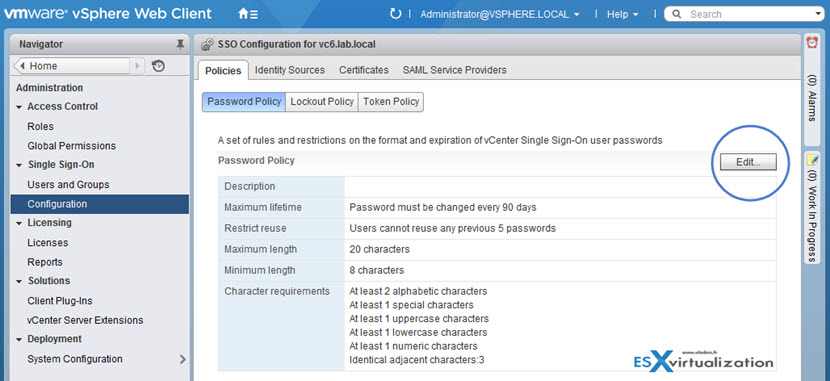The image size is (830, 381).
Task: Open the Help dropdown menu
Action: click(x=622, y=14)
